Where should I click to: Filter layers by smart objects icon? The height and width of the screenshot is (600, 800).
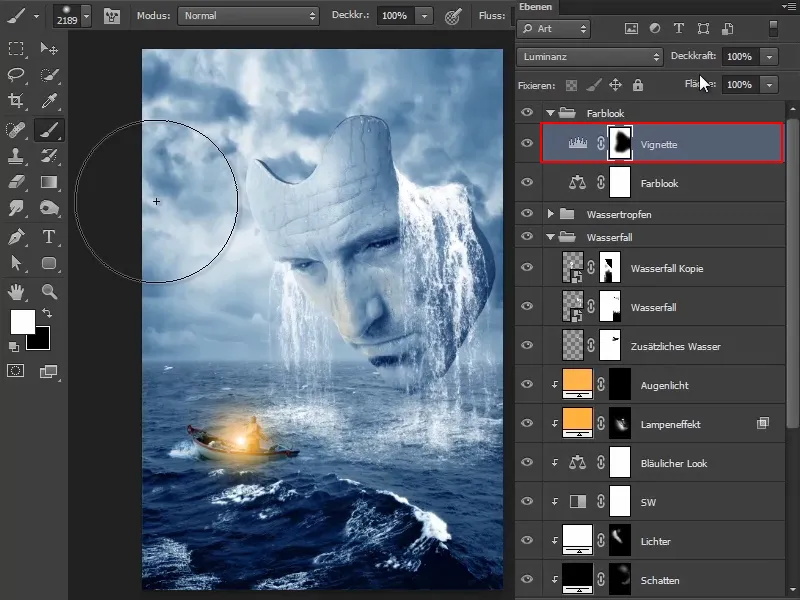[728, 29]
